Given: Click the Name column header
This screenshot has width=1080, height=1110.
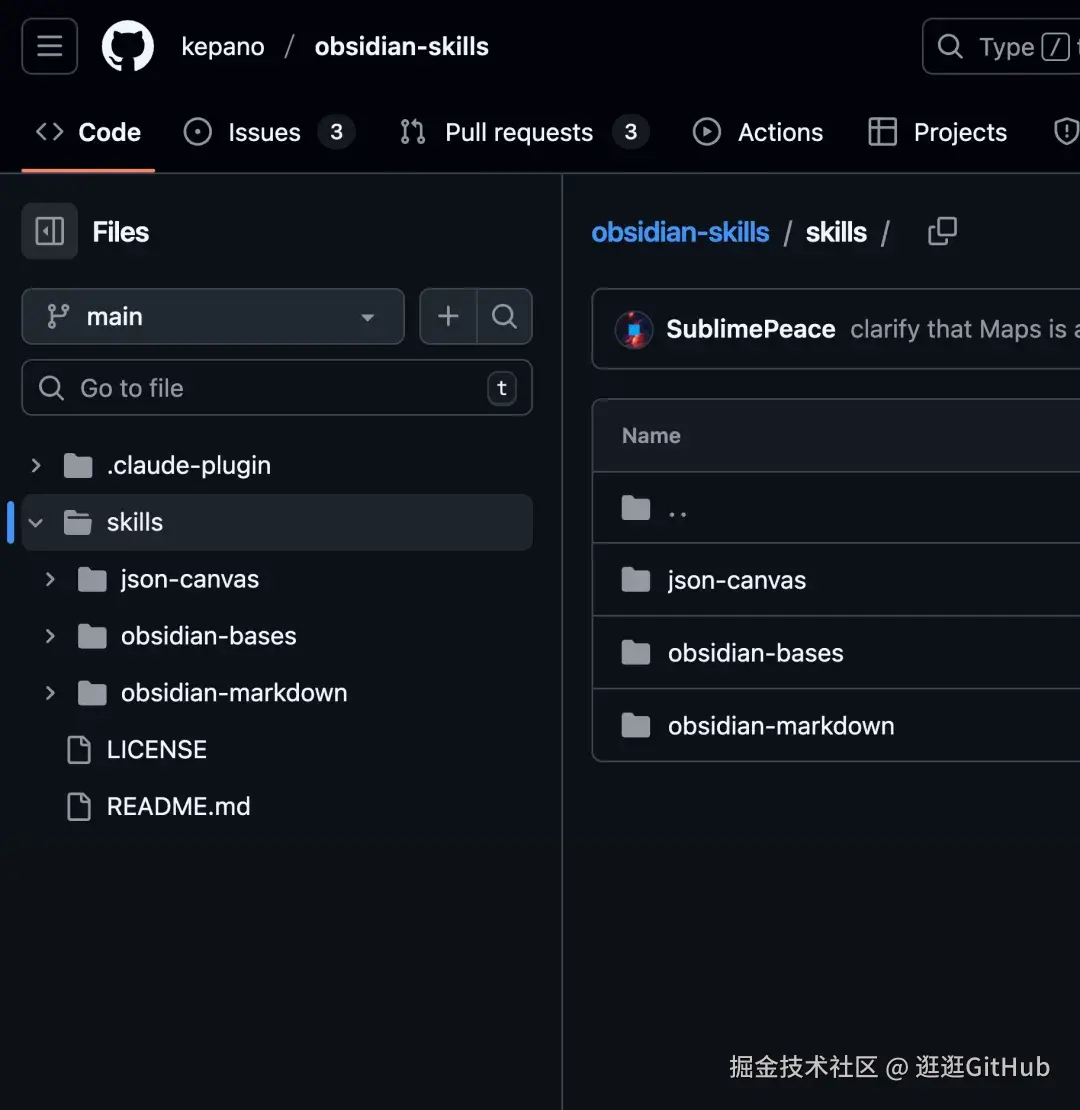Looking at the screenshot, I should tap(651, 435).
